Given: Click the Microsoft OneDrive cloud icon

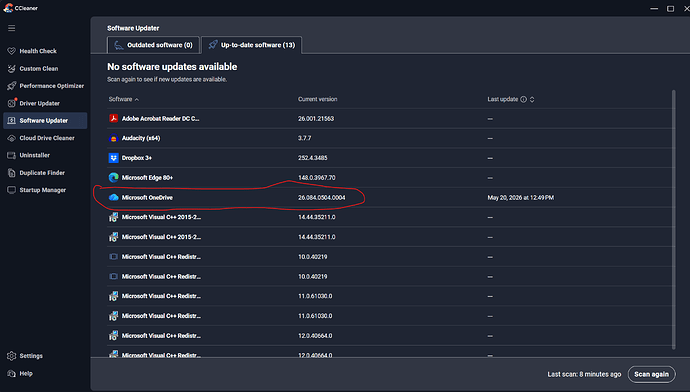Looking at the screenshot, I should click(114, 198).
